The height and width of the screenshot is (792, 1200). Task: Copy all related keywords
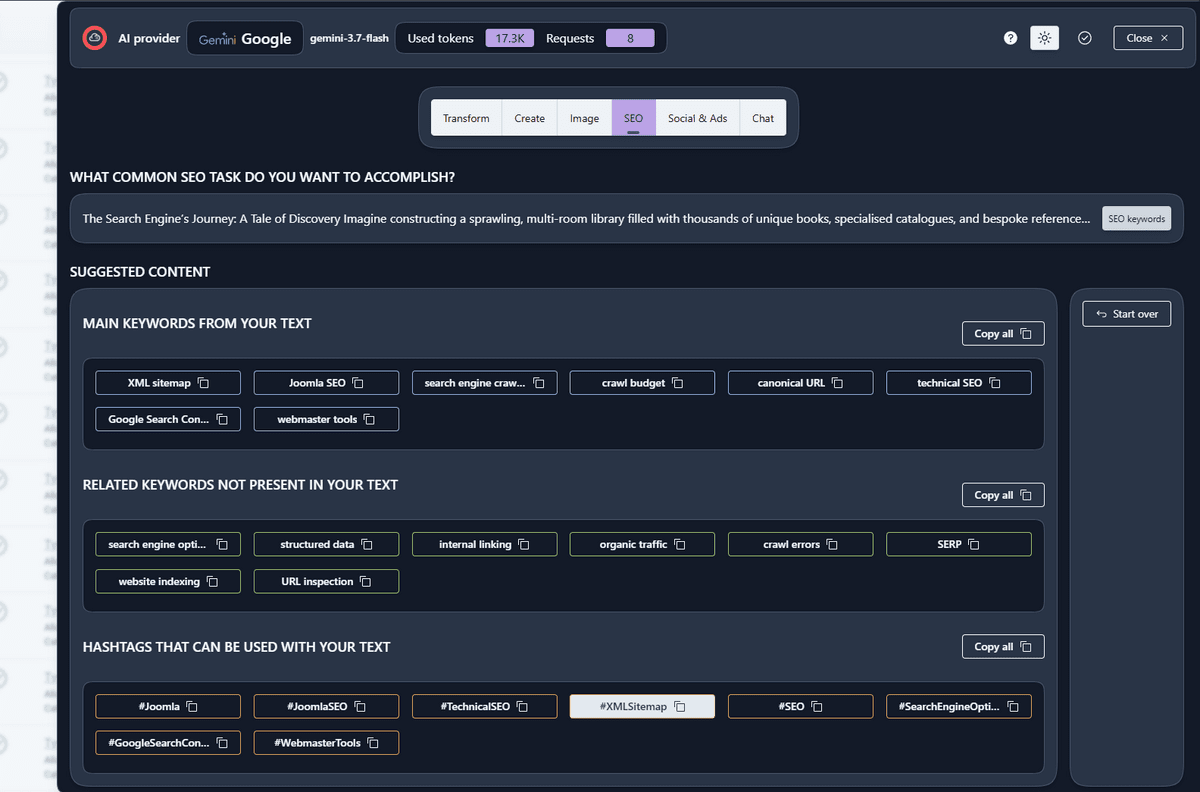[1003, 494]
